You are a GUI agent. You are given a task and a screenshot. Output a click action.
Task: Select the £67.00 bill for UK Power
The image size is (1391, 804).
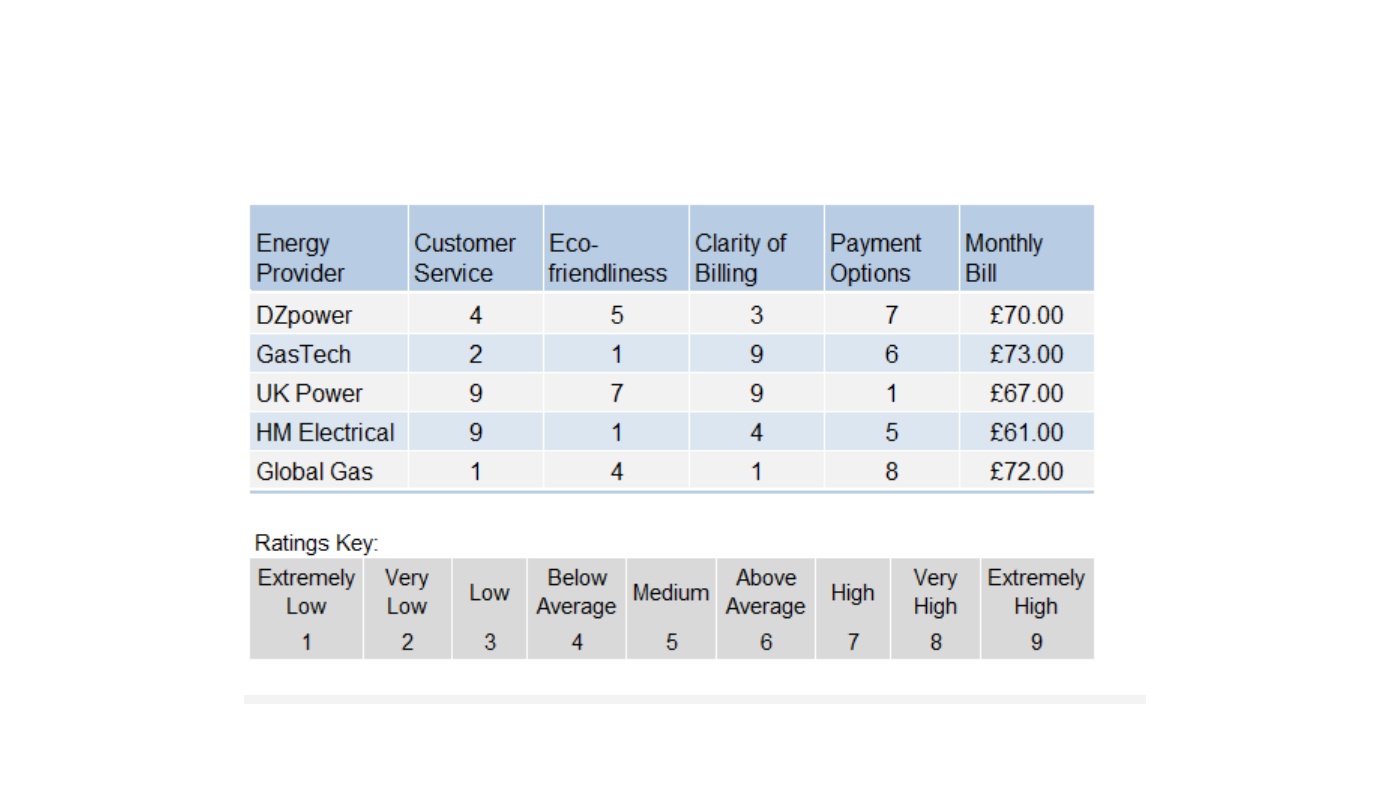1026,393
